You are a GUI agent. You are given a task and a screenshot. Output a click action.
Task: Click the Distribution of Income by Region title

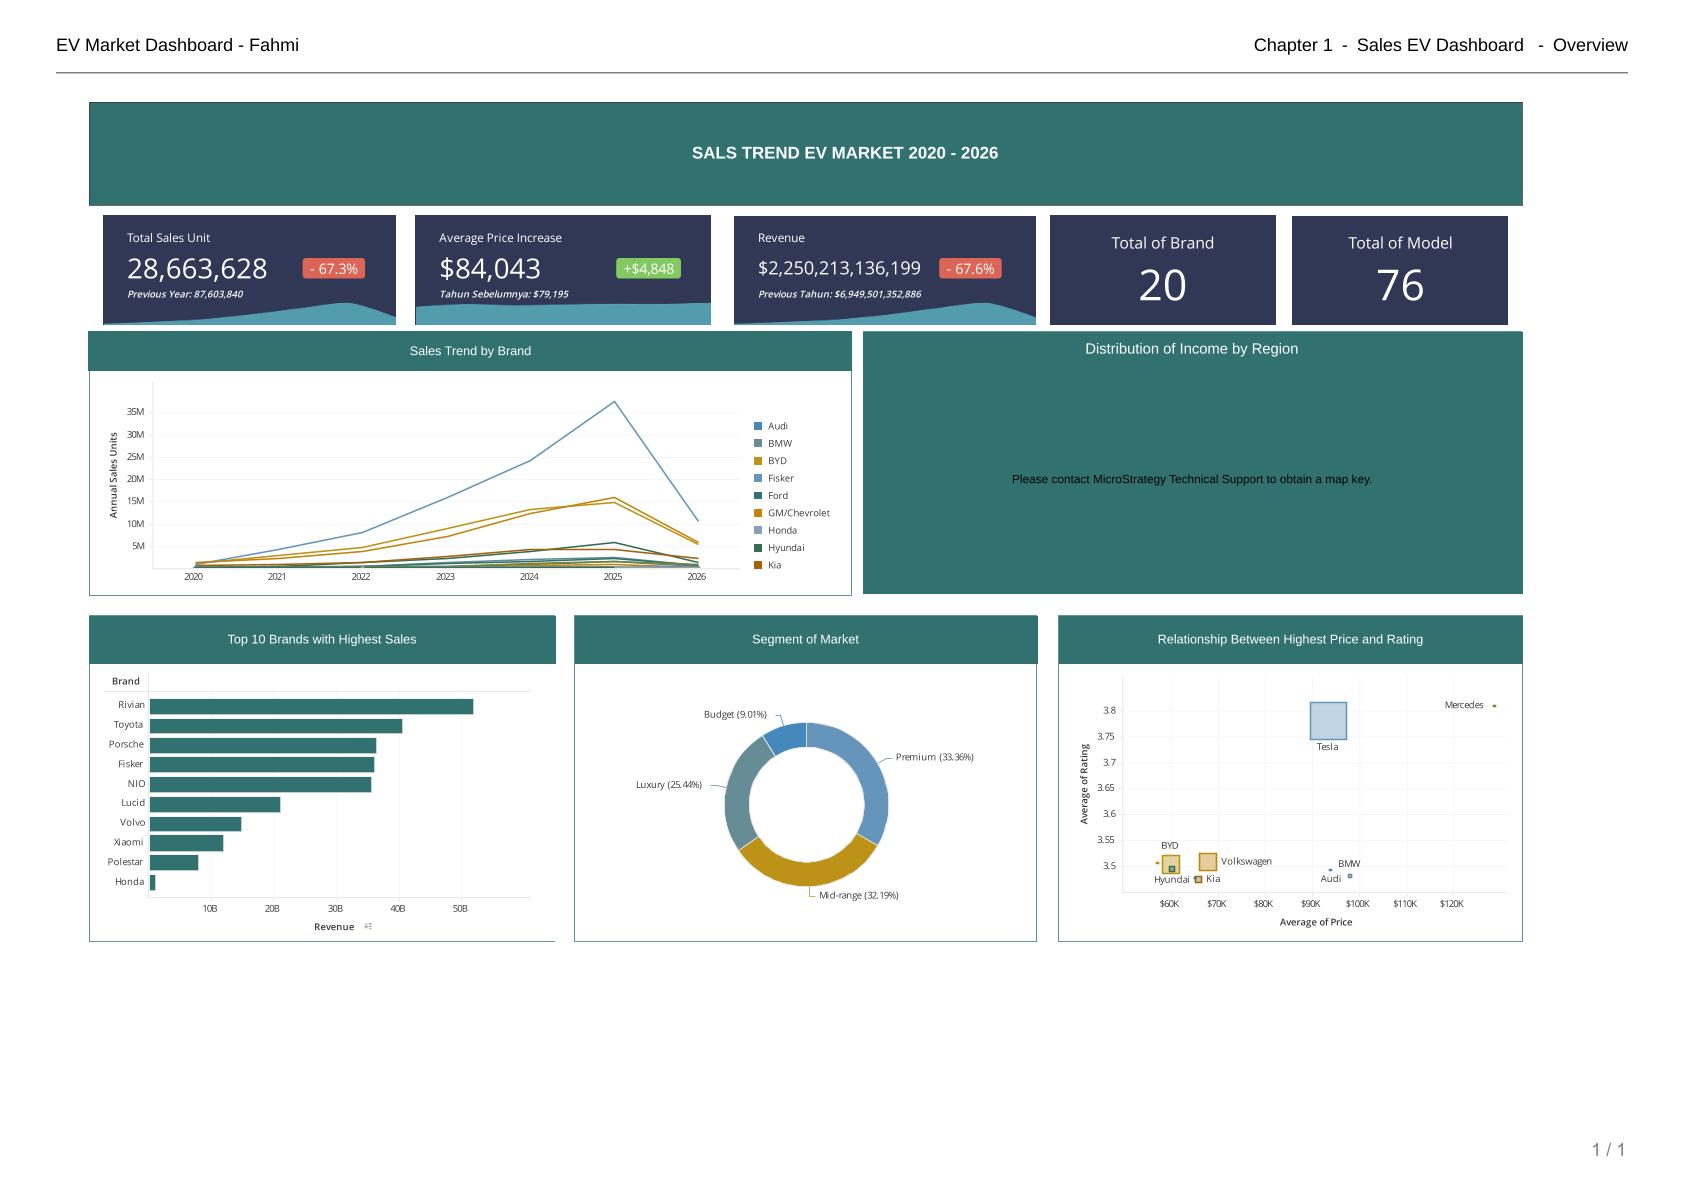(x=1192, y=349)
